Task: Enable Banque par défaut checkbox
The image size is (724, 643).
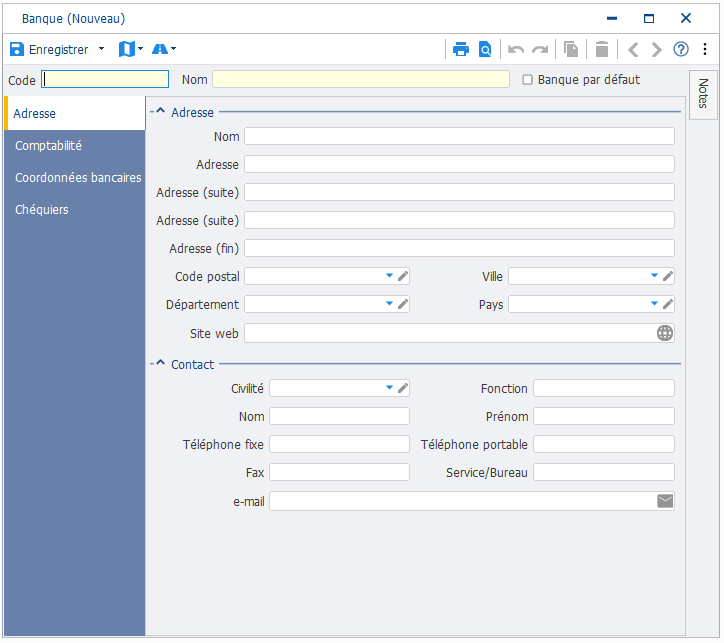Action: pyautogui.click(x=527, y=80)
